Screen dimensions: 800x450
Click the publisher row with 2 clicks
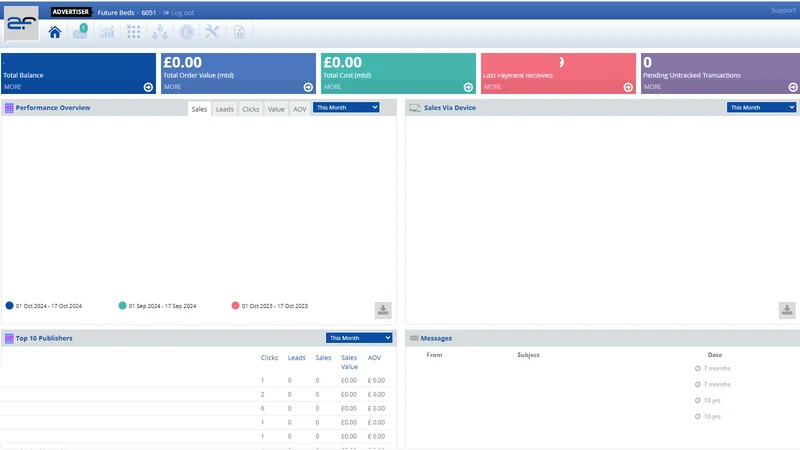coord(196,394)
